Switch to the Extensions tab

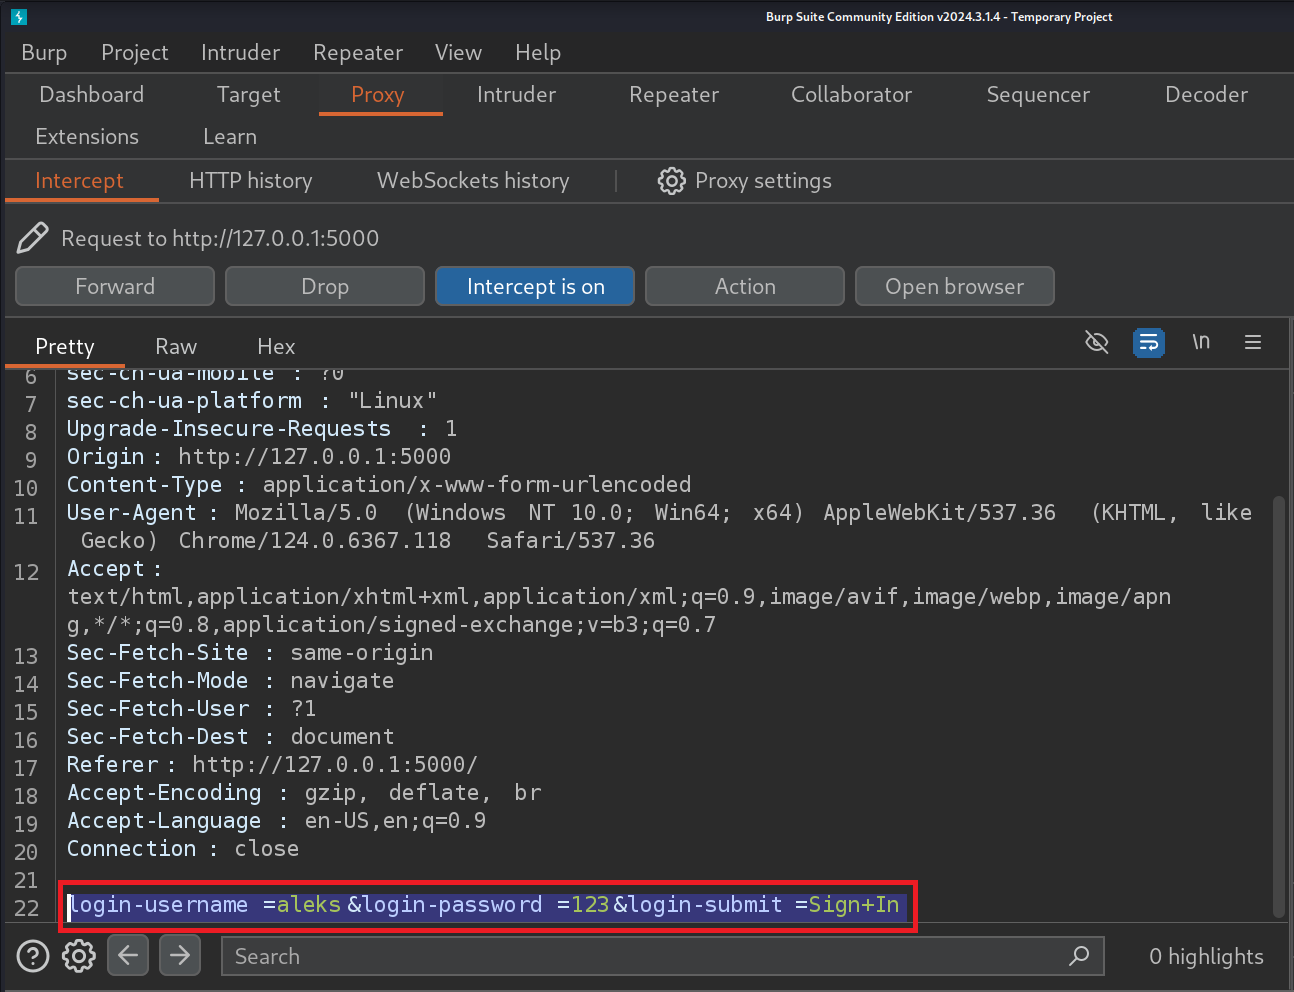coord(87,136)
